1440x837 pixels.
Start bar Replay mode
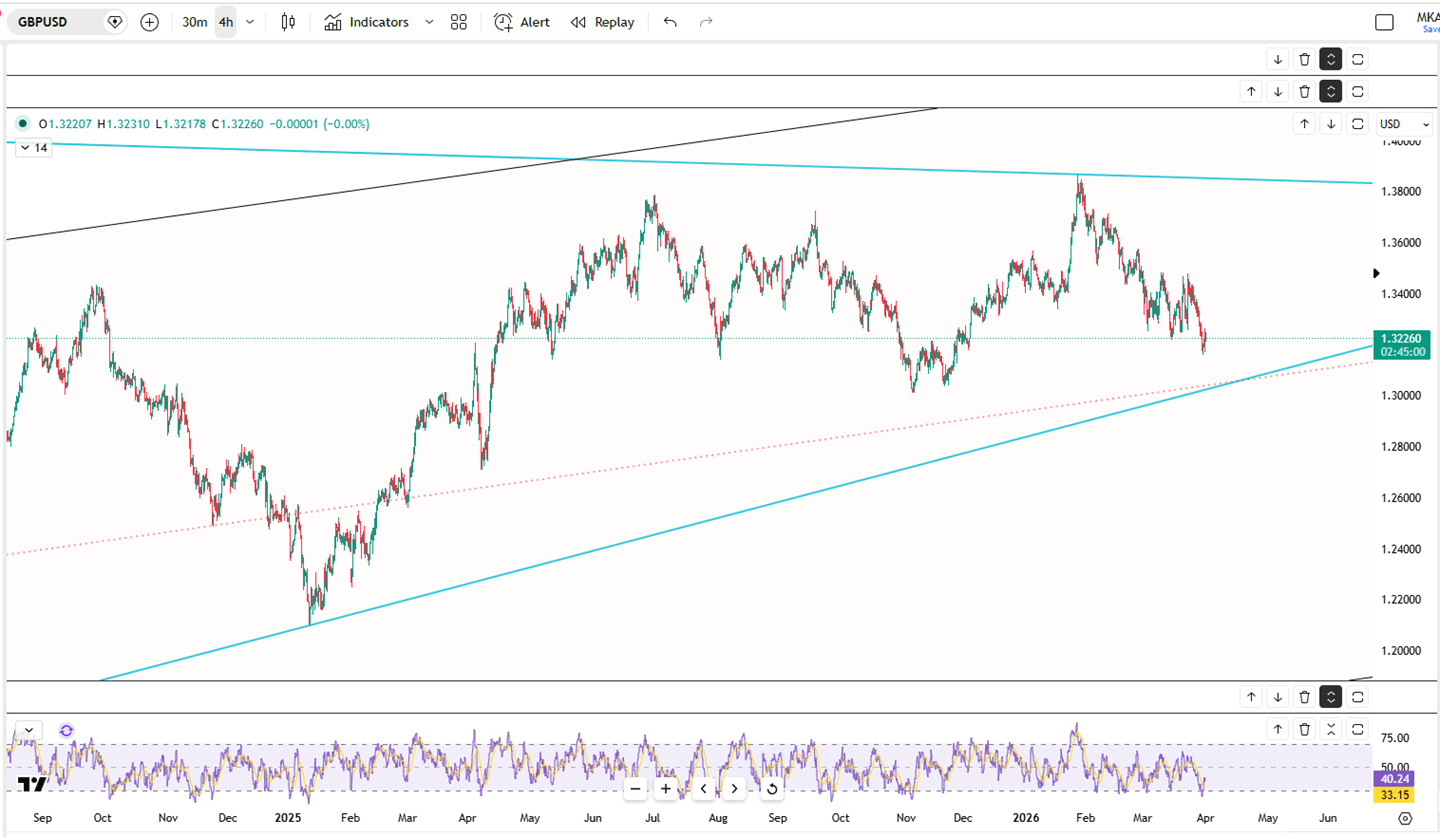(603, 22)
